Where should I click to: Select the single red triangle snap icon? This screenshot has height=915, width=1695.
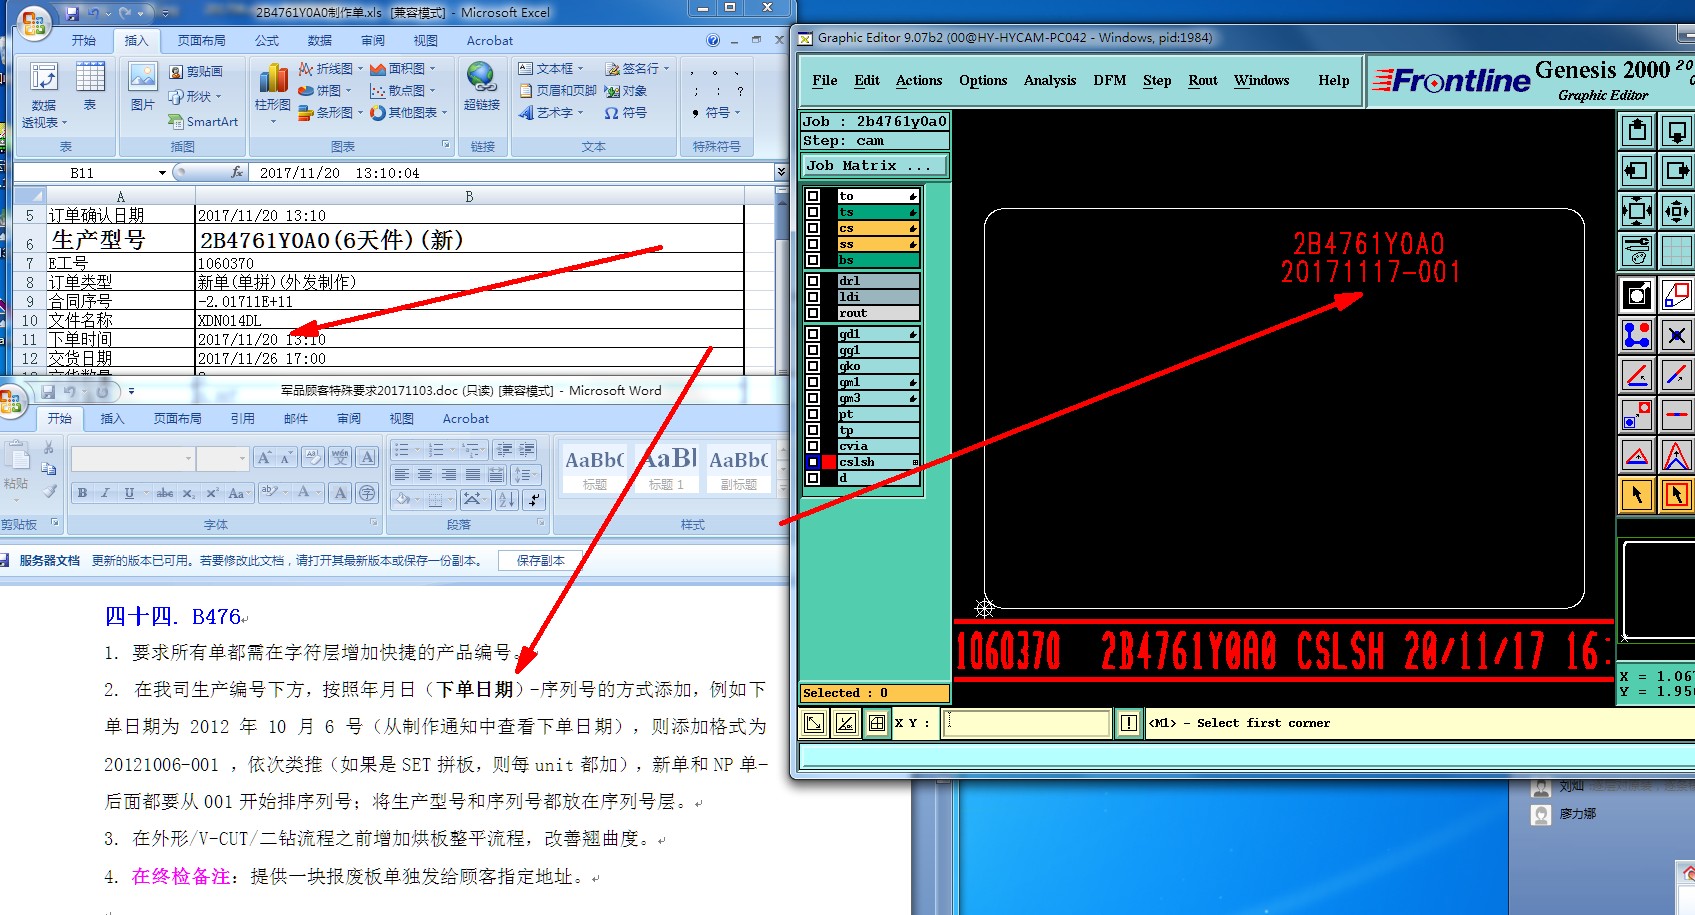1637,455
